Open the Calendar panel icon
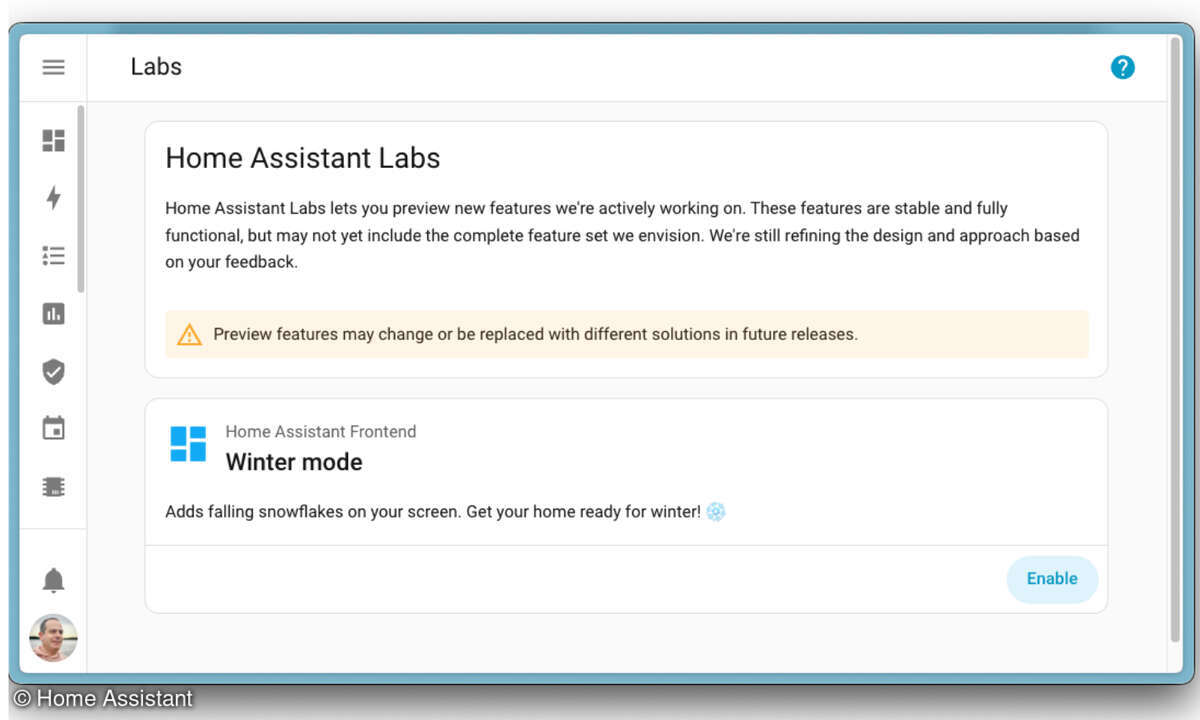The height and width of the screenshot is (720, 1200). [x=53, y=427]
